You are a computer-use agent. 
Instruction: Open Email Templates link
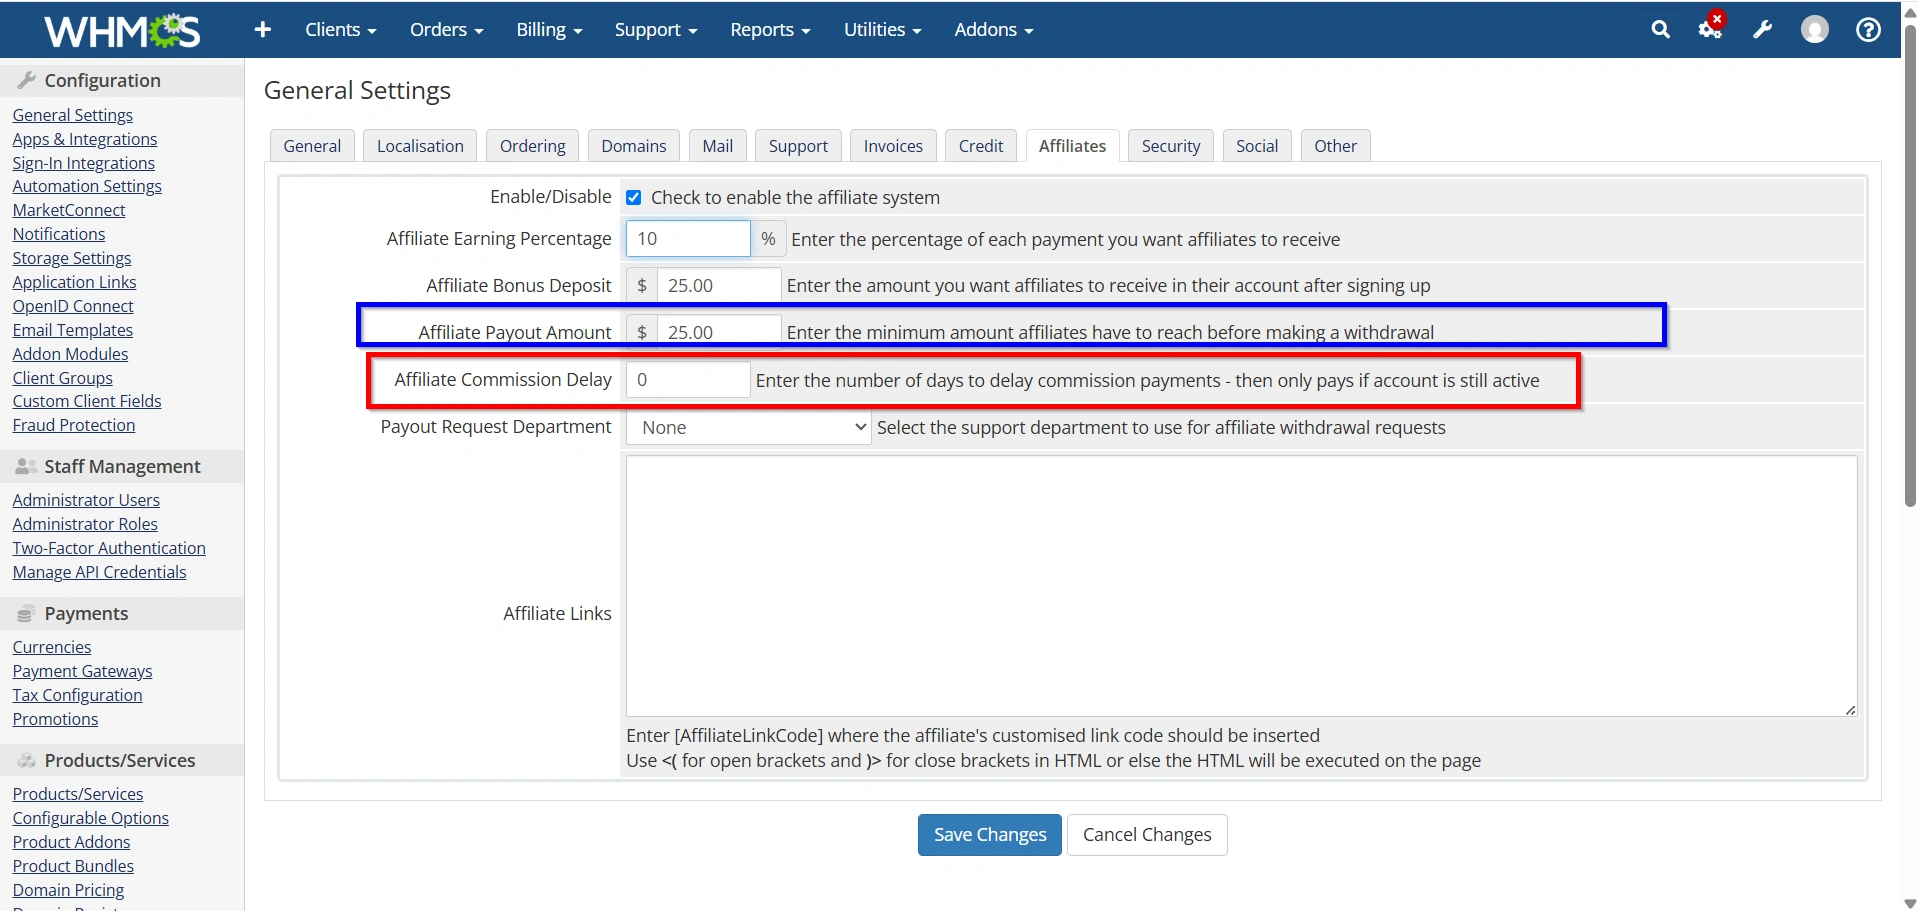[x=72, y=330]
